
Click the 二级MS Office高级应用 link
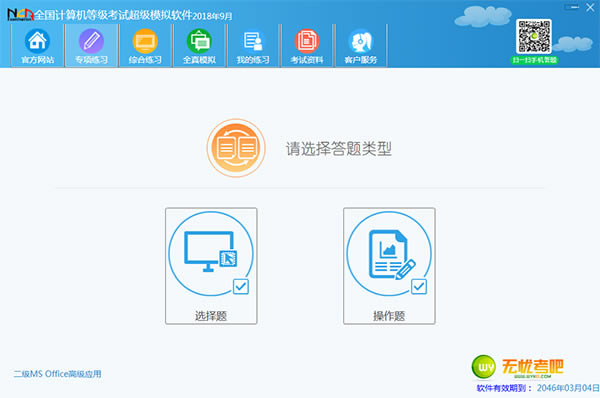pos(58,374)
